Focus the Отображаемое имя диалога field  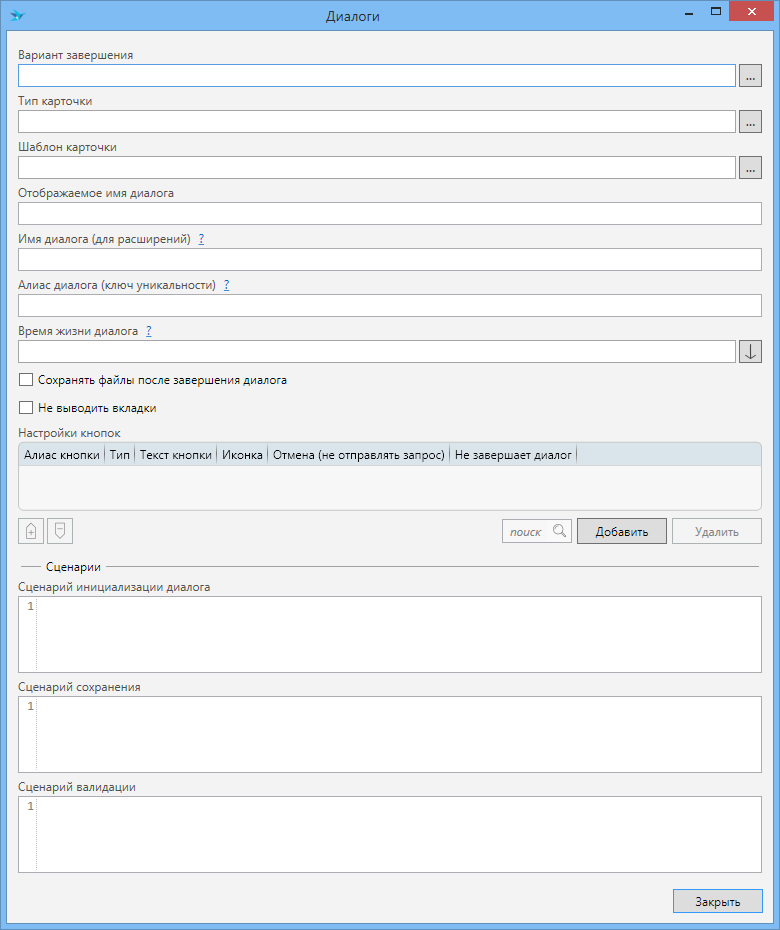[390, 213]
